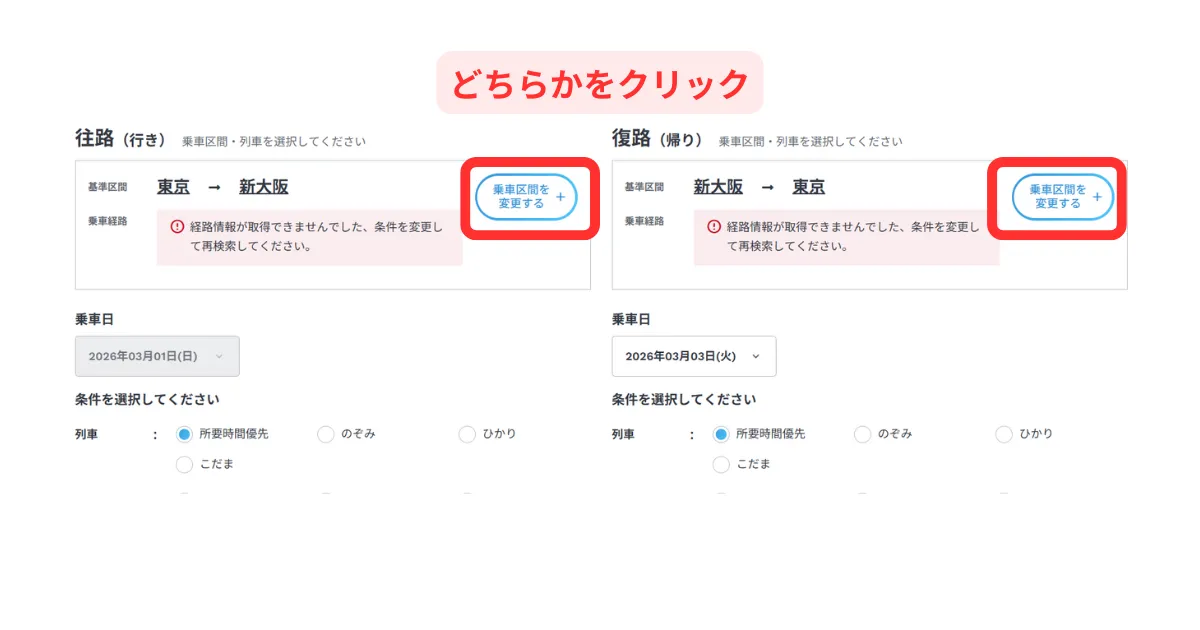Open the 2026年03月03日(火) return date dropdown
The image size is (1200, 630).
click(693, 356)
